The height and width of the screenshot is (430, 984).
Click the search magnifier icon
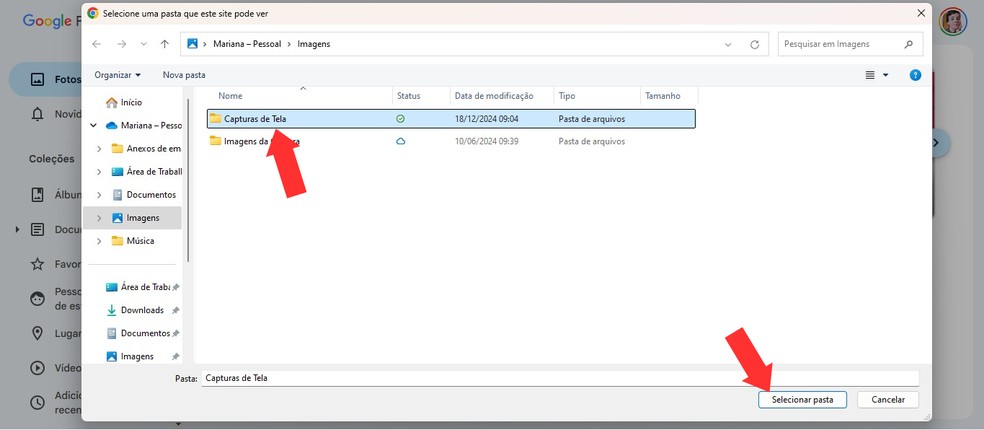(x=909, y=44)
